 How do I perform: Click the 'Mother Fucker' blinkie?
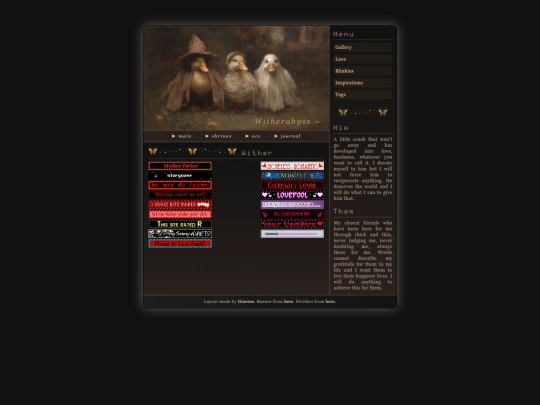tap(180, 166)
